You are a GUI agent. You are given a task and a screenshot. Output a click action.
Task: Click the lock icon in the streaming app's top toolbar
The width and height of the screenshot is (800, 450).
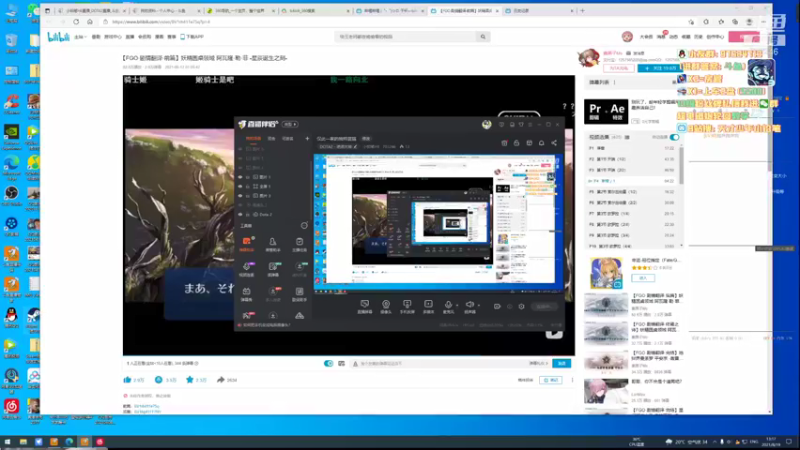point(516,143)
